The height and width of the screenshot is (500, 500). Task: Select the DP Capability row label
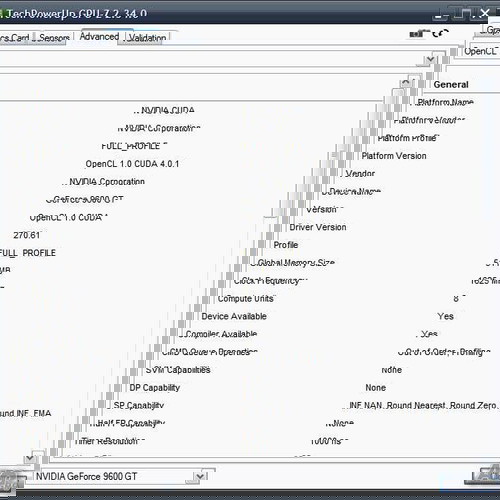tap(155, 388)
